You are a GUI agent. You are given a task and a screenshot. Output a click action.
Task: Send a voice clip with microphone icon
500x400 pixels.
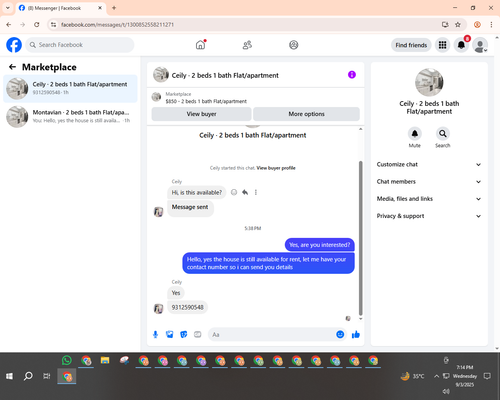pos(155,334)
